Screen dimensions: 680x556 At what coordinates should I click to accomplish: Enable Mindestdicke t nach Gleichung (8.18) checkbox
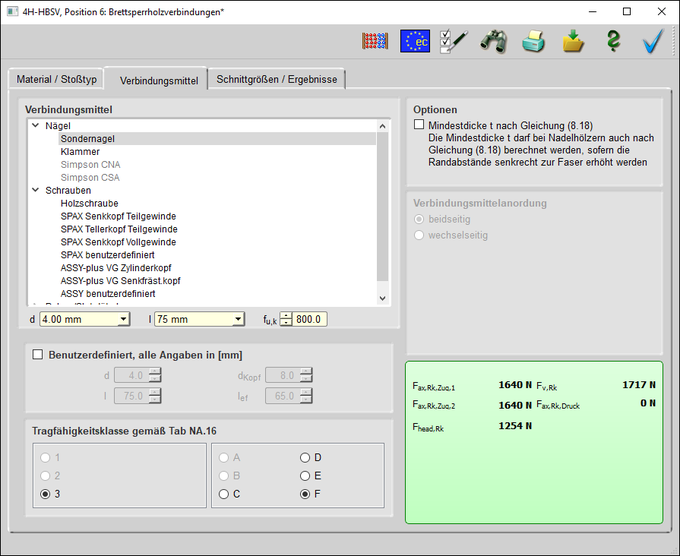click(x=419, y=125)
